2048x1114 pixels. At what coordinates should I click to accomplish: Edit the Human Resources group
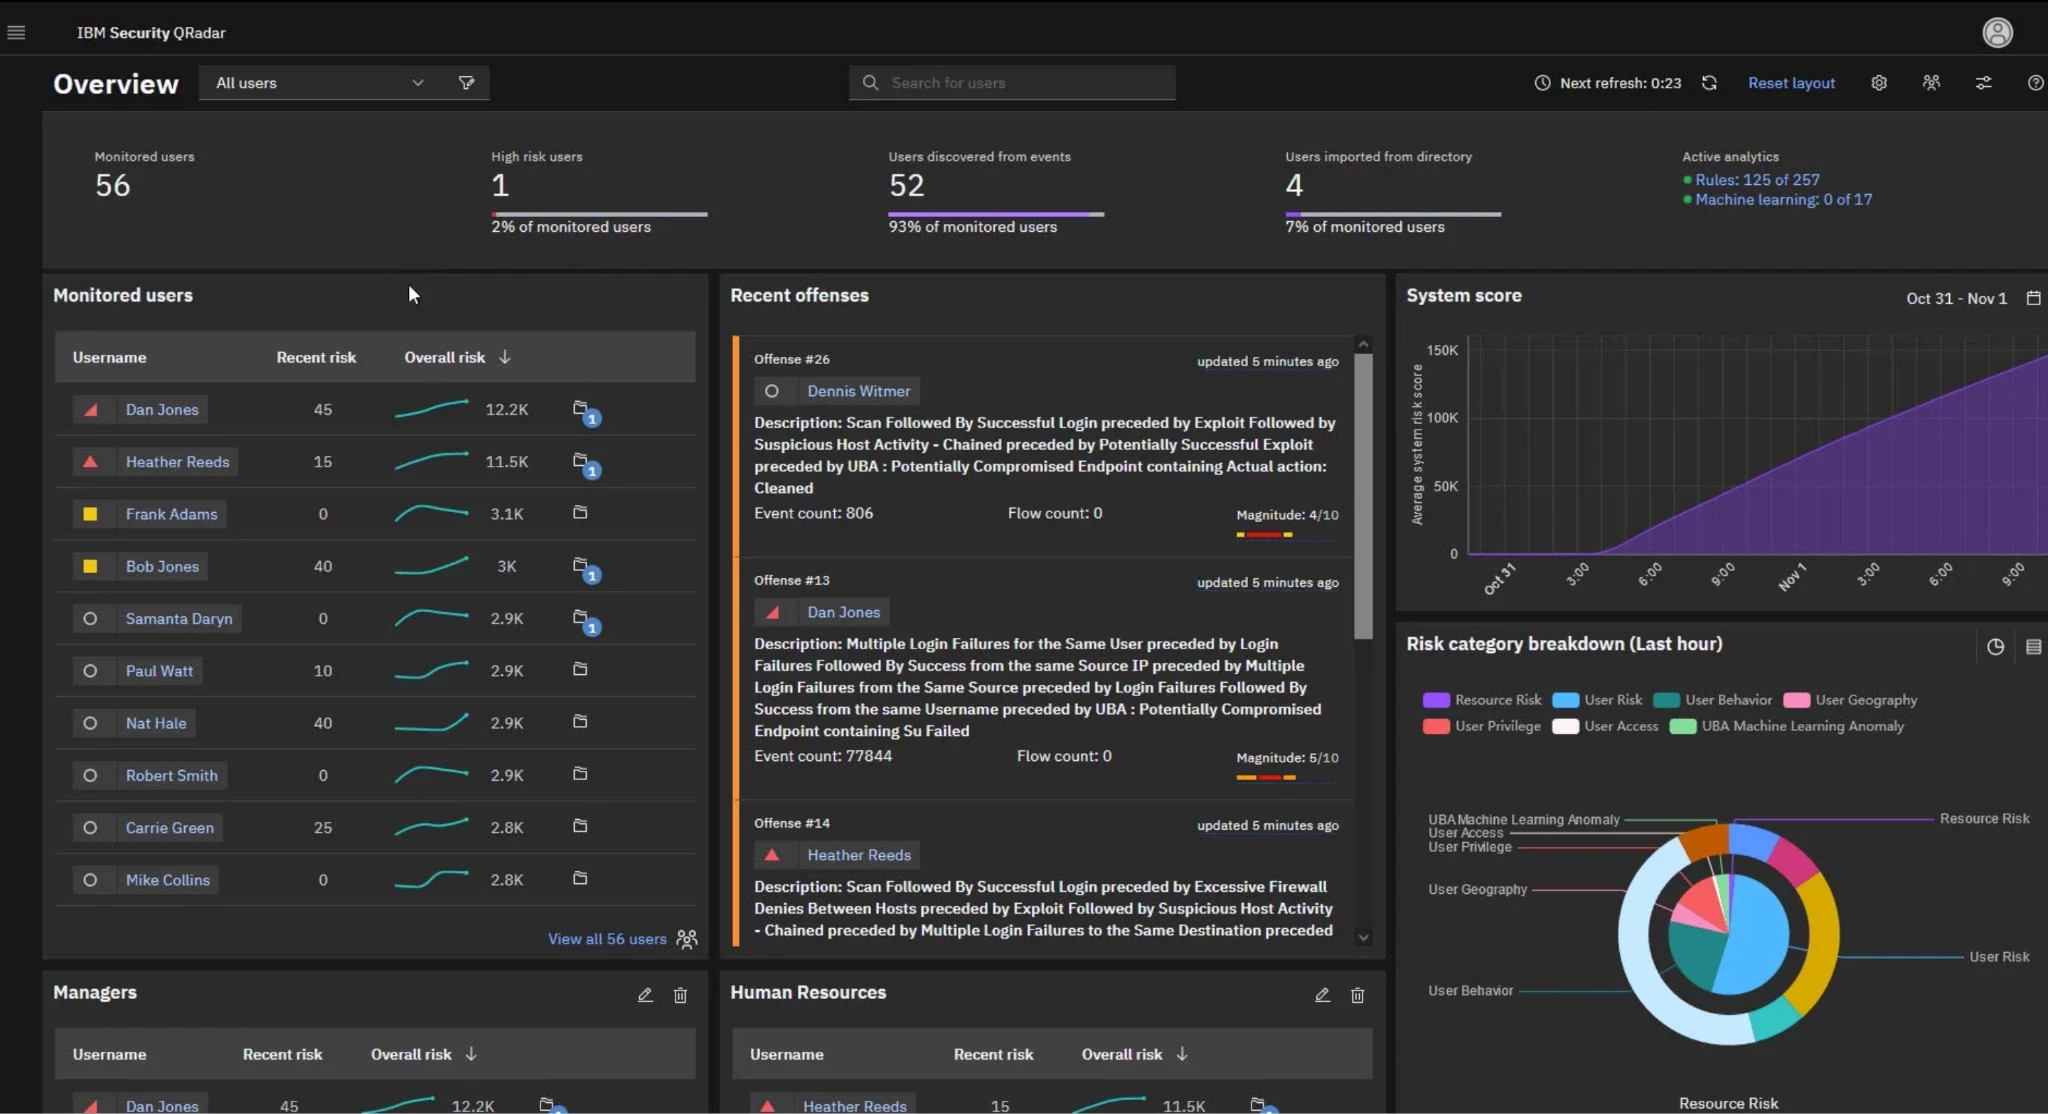coord(1322,995)
